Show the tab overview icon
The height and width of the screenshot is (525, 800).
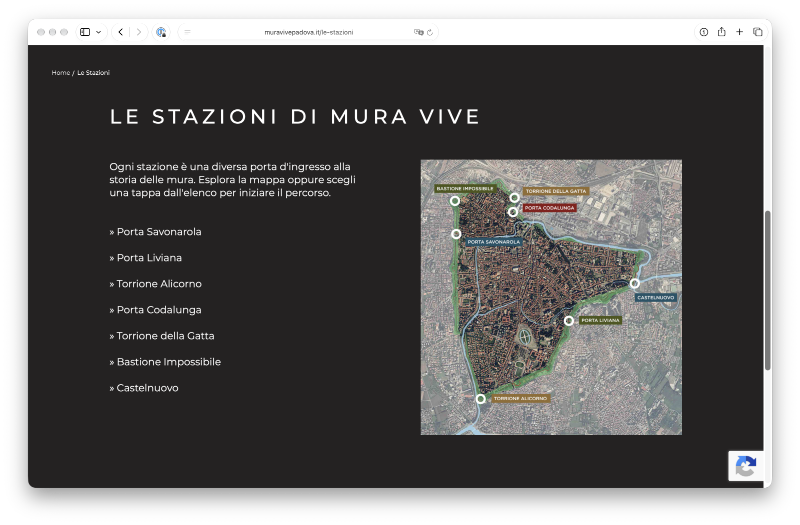point(758,32)
